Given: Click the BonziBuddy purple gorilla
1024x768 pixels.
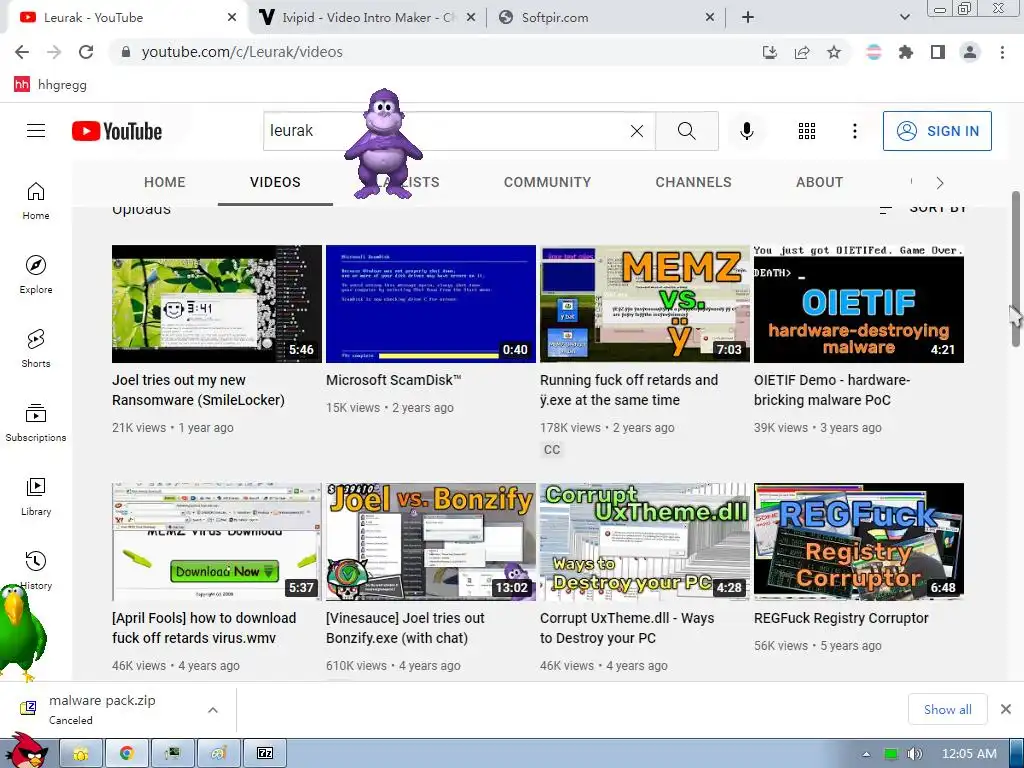Looking at the screenshot, I should [384, 144].
